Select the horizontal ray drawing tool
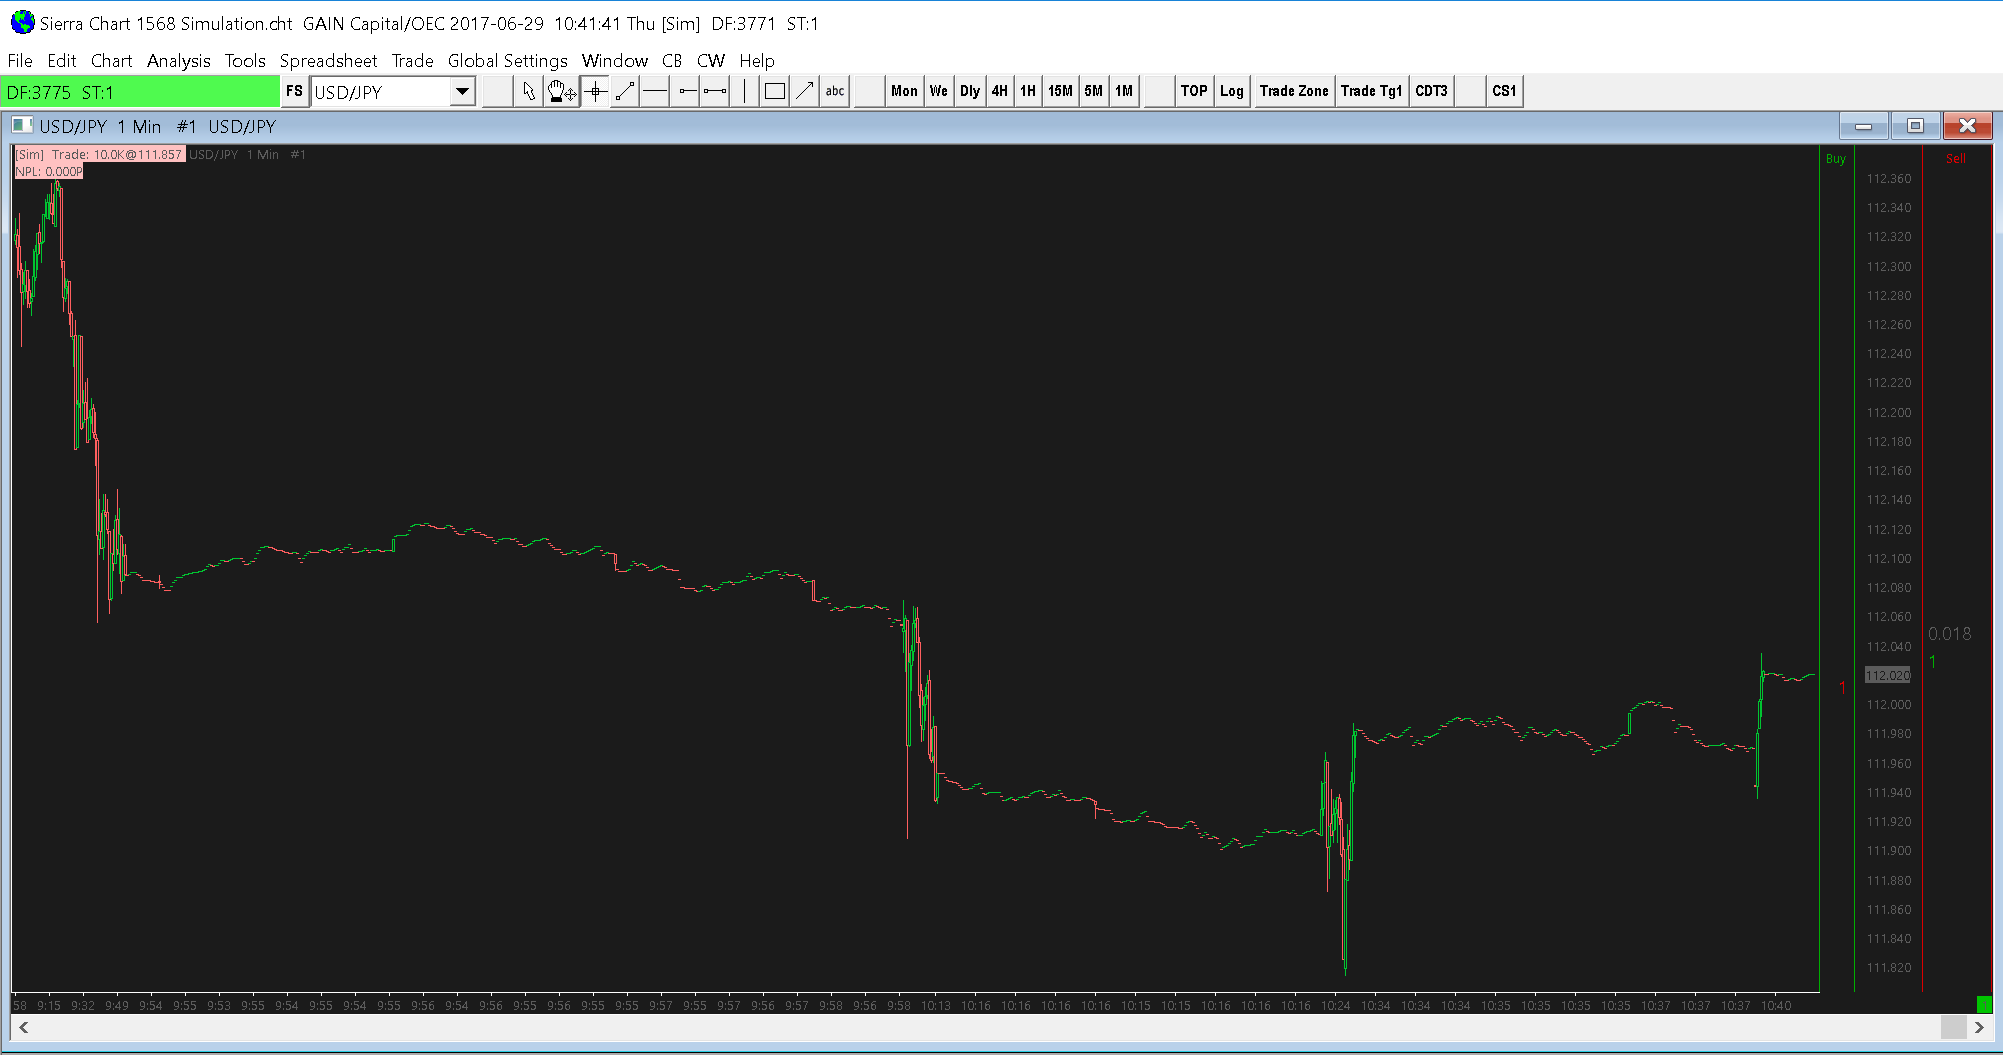 [x=686, y=92]
